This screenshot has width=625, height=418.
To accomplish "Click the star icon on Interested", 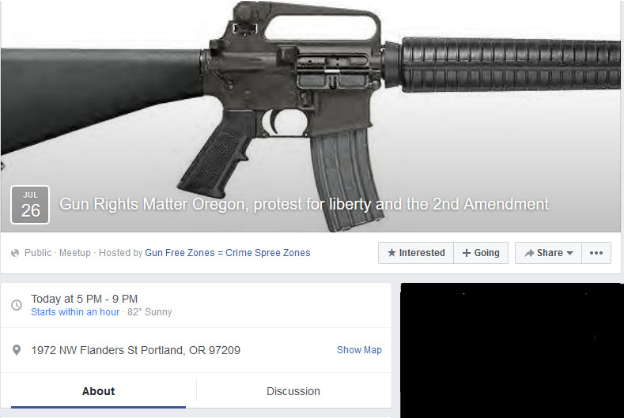I will [392, 253].
